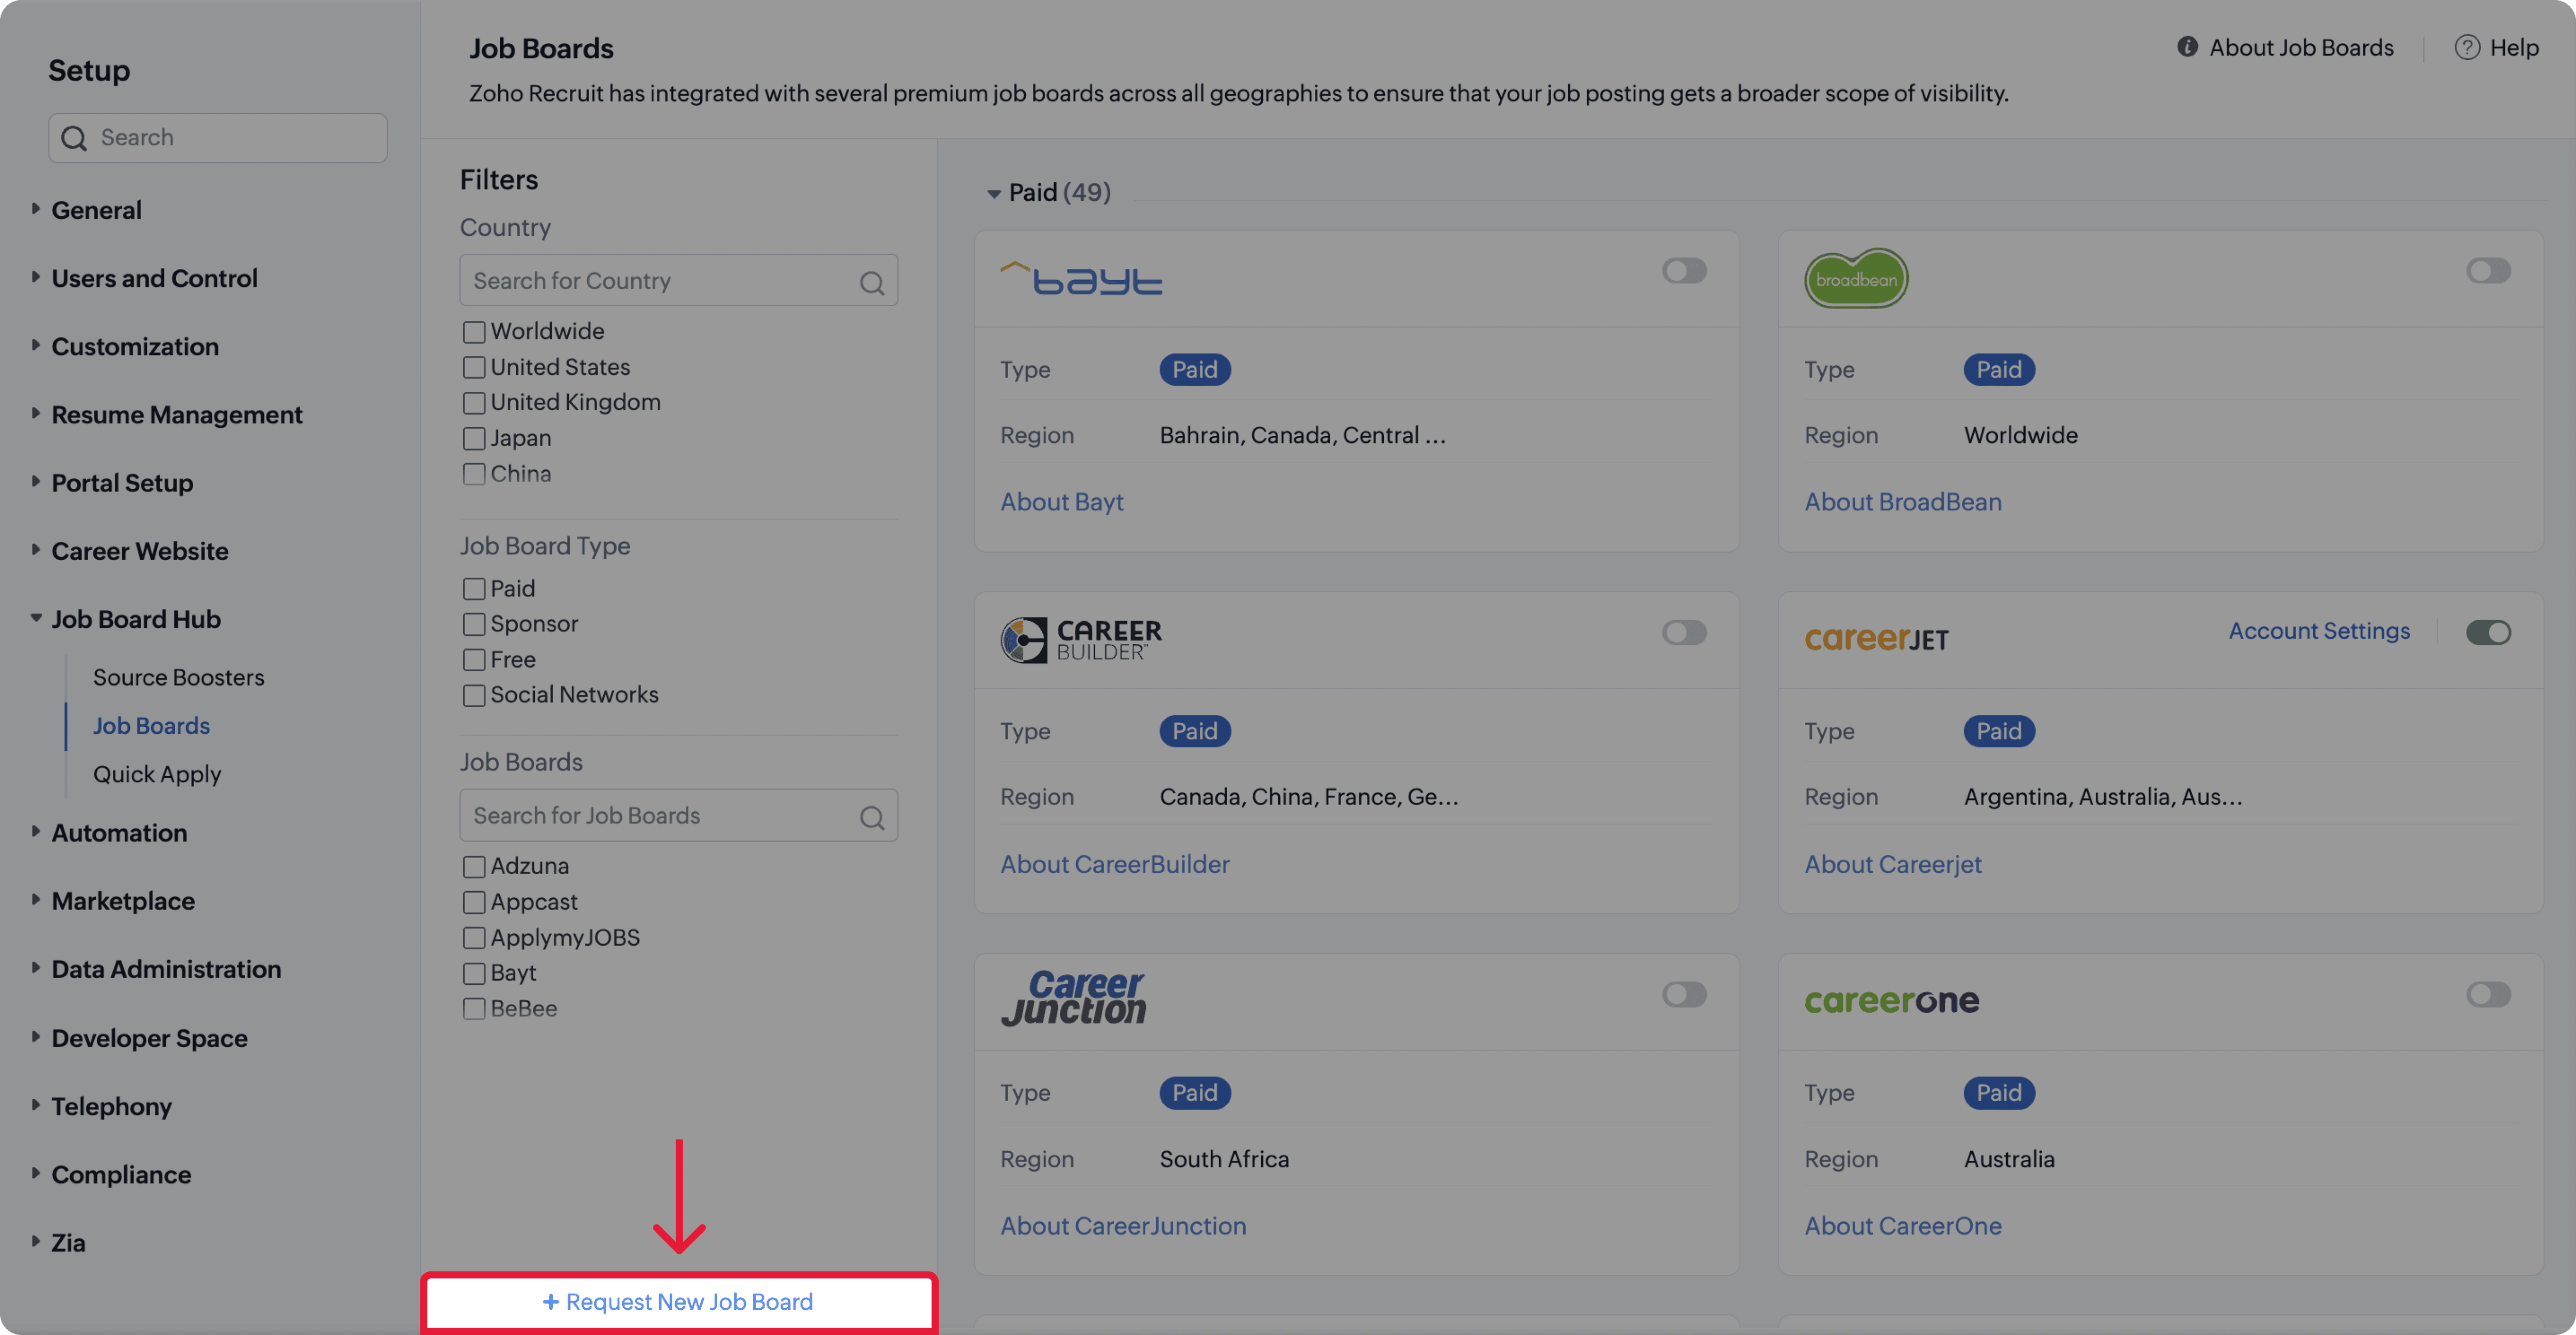Click the country search magnifier icon

871,283
